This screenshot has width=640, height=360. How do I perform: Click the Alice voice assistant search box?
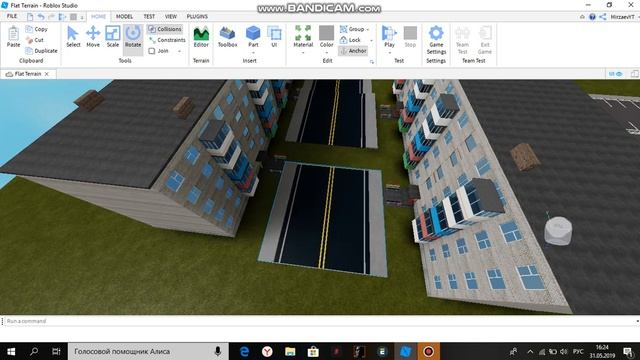point(148,351)
